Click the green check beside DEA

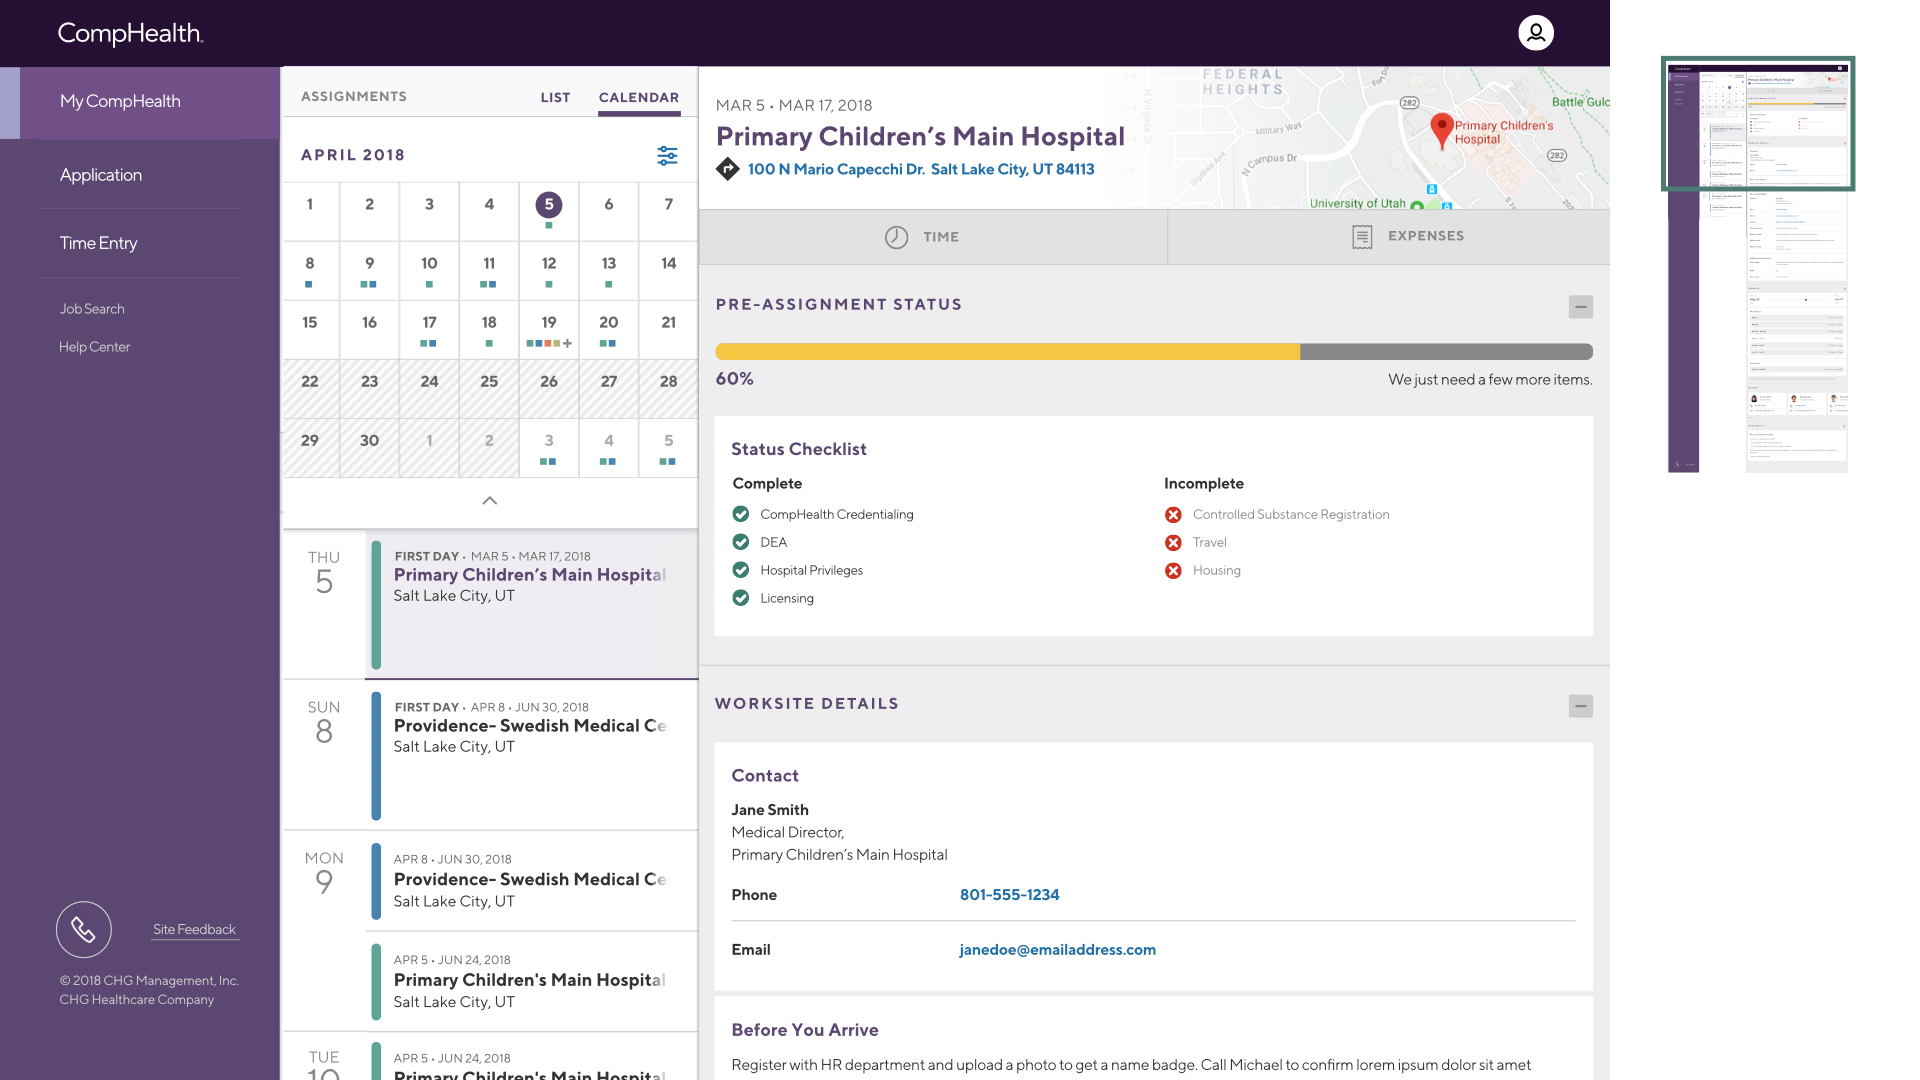click(x=741, y=542)
